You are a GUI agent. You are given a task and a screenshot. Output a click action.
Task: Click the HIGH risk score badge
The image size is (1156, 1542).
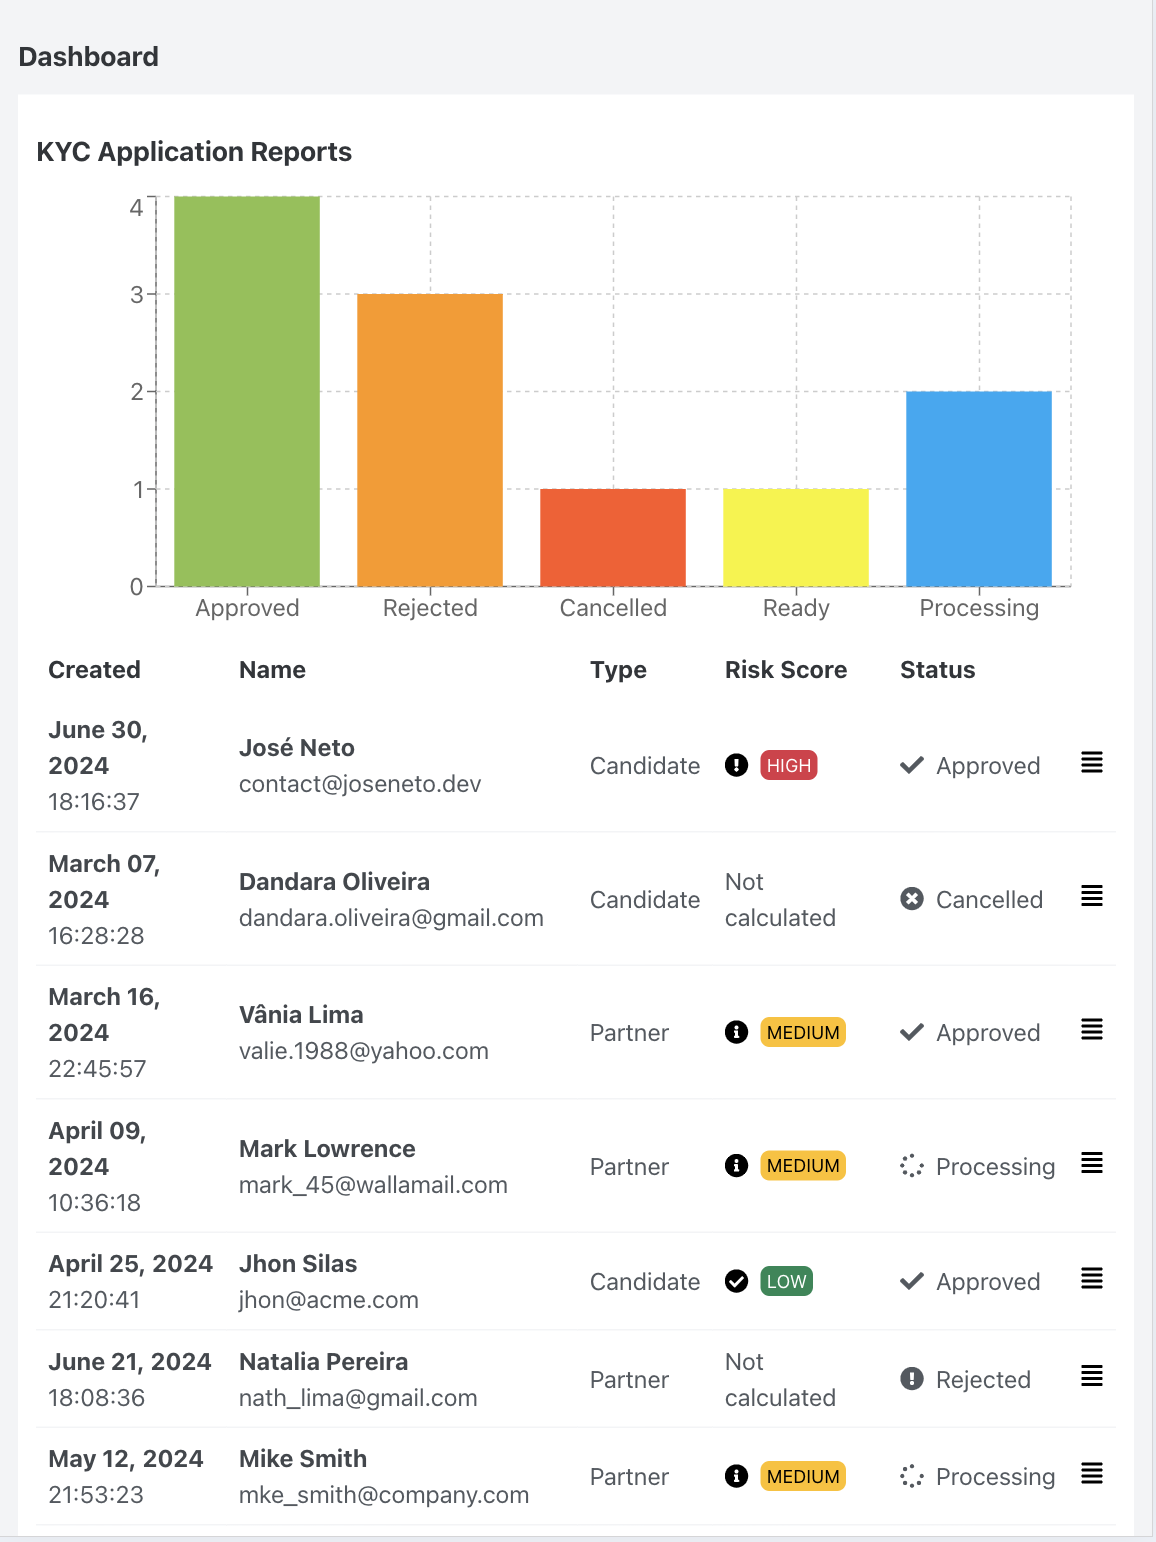tap(789, 766)
